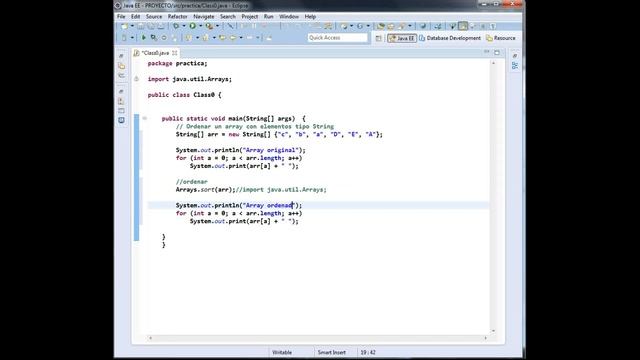Click the Previous Annotation yellow icon
The width and height of the screenshot is (640, 360).
click(x=205, y=38)
